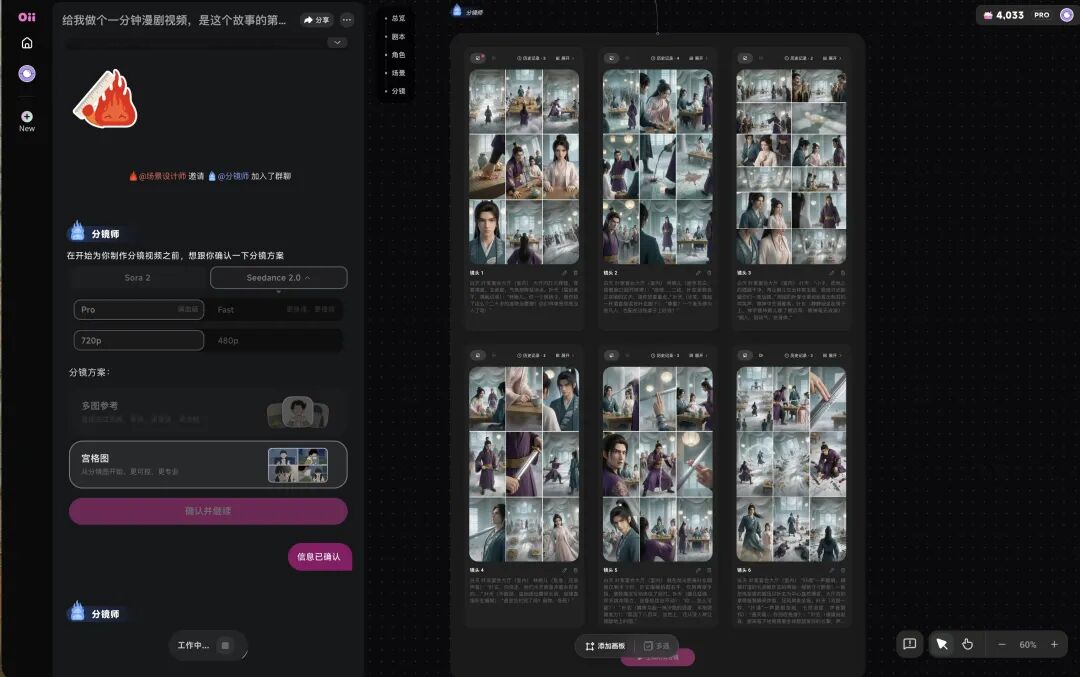Click zoom out minus next to 60%
This screenshot has width=1080, height=677.
(1001, 645)
